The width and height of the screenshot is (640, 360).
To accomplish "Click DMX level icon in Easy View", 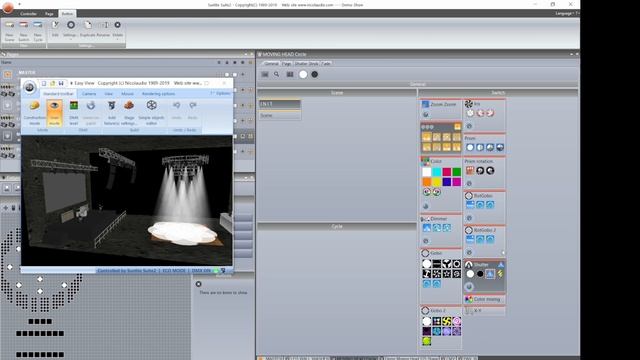I will click(73, 112).
